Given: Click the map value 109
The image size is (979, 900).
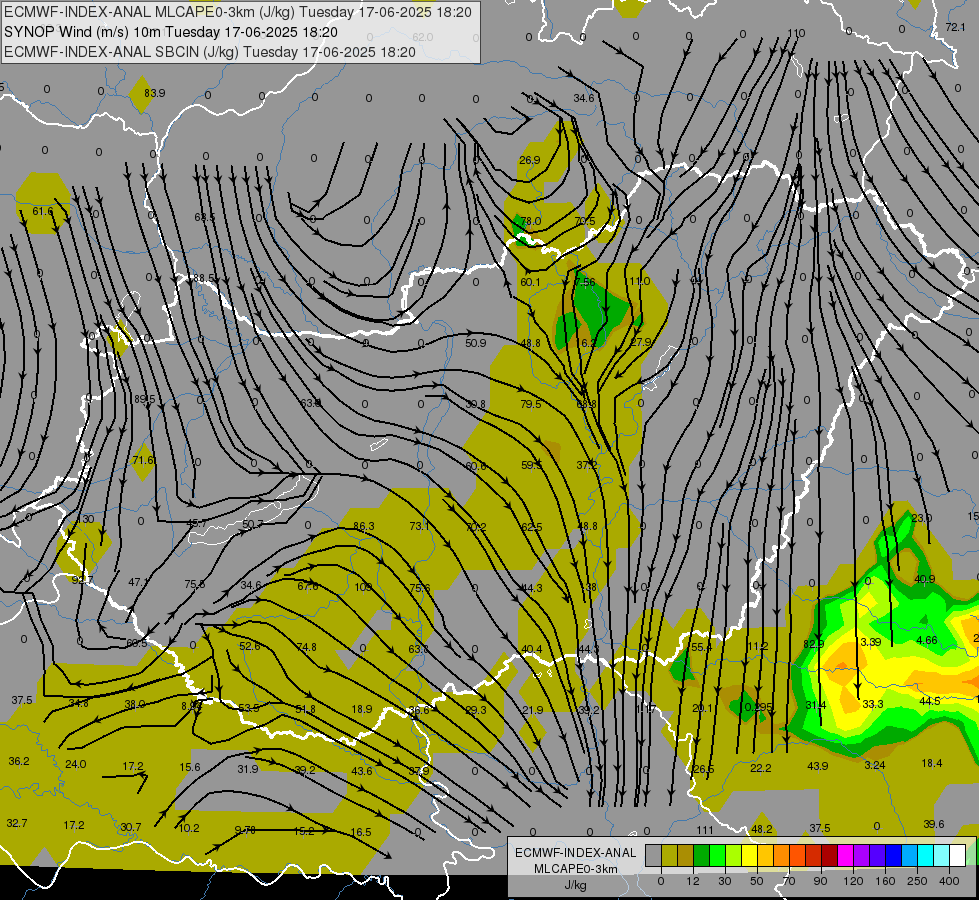Looking at the screenshot, I should coord(363,587).
